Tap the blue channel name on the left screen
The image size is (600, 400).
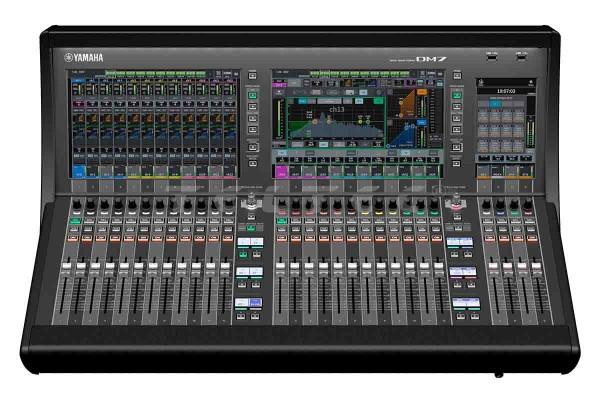click(x=78, y=171)
